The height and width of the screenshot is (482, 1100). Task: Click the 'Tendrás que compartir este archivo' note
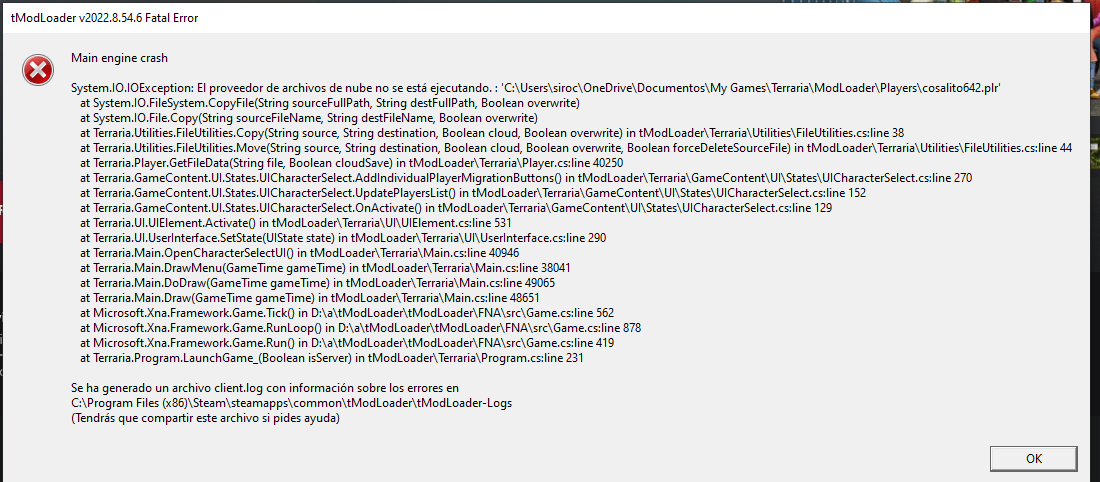[205, 418]
